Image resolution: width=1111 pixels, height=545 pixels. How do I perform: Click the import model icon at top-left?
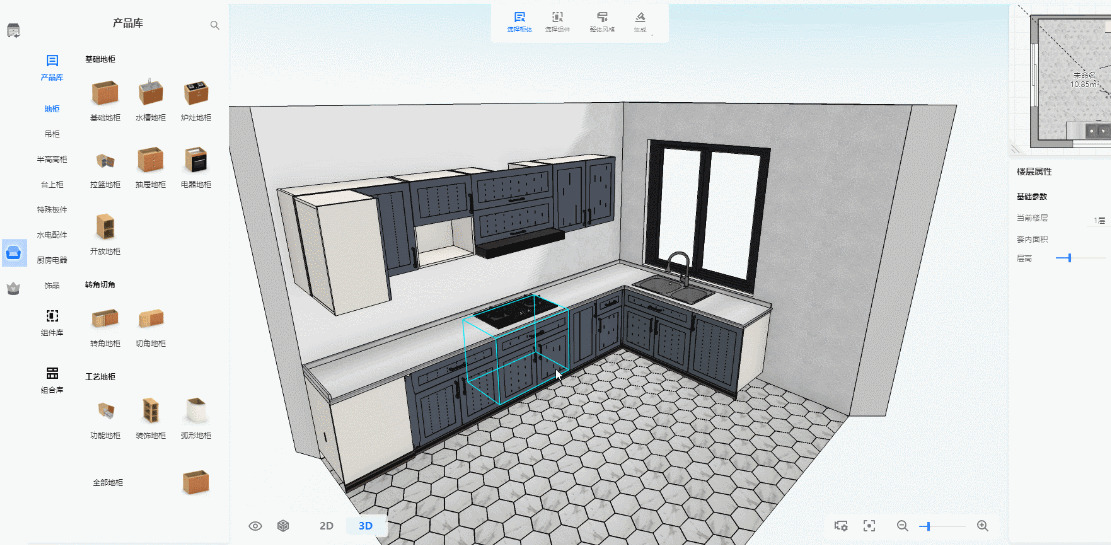click(x=13, y=30)
